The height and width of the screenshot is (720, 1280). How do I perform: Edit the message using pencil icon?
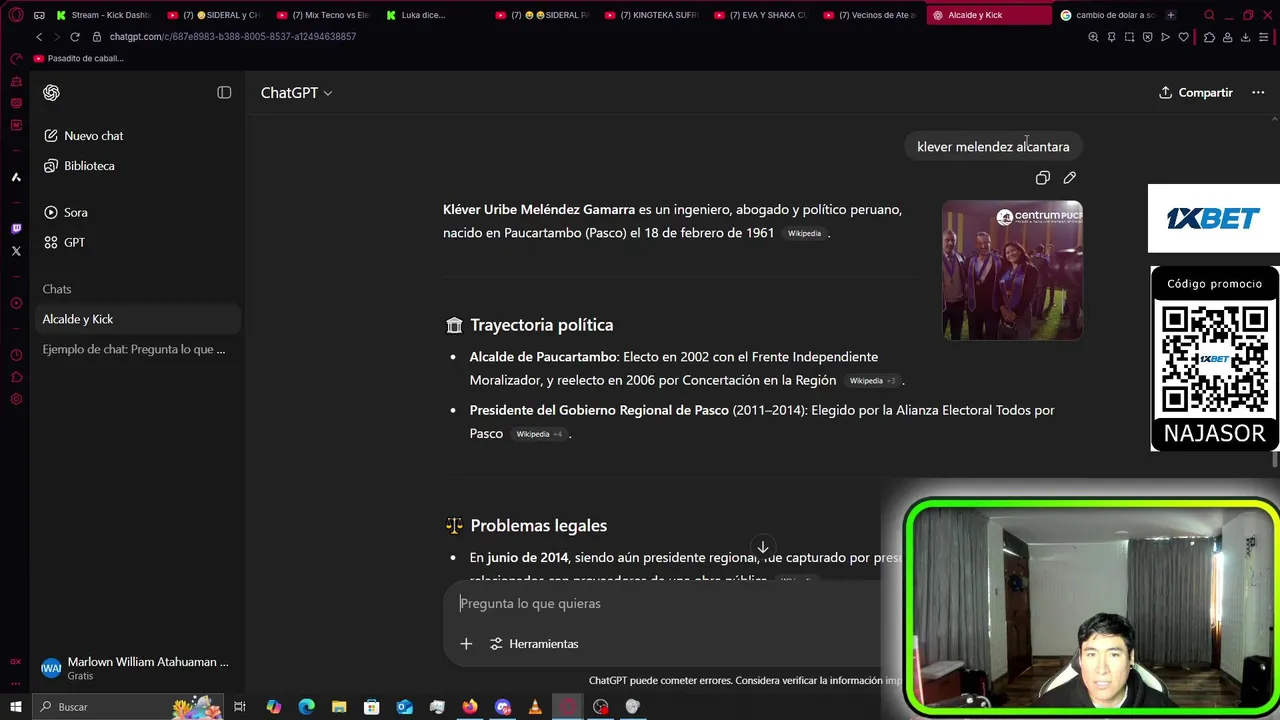1070,178
